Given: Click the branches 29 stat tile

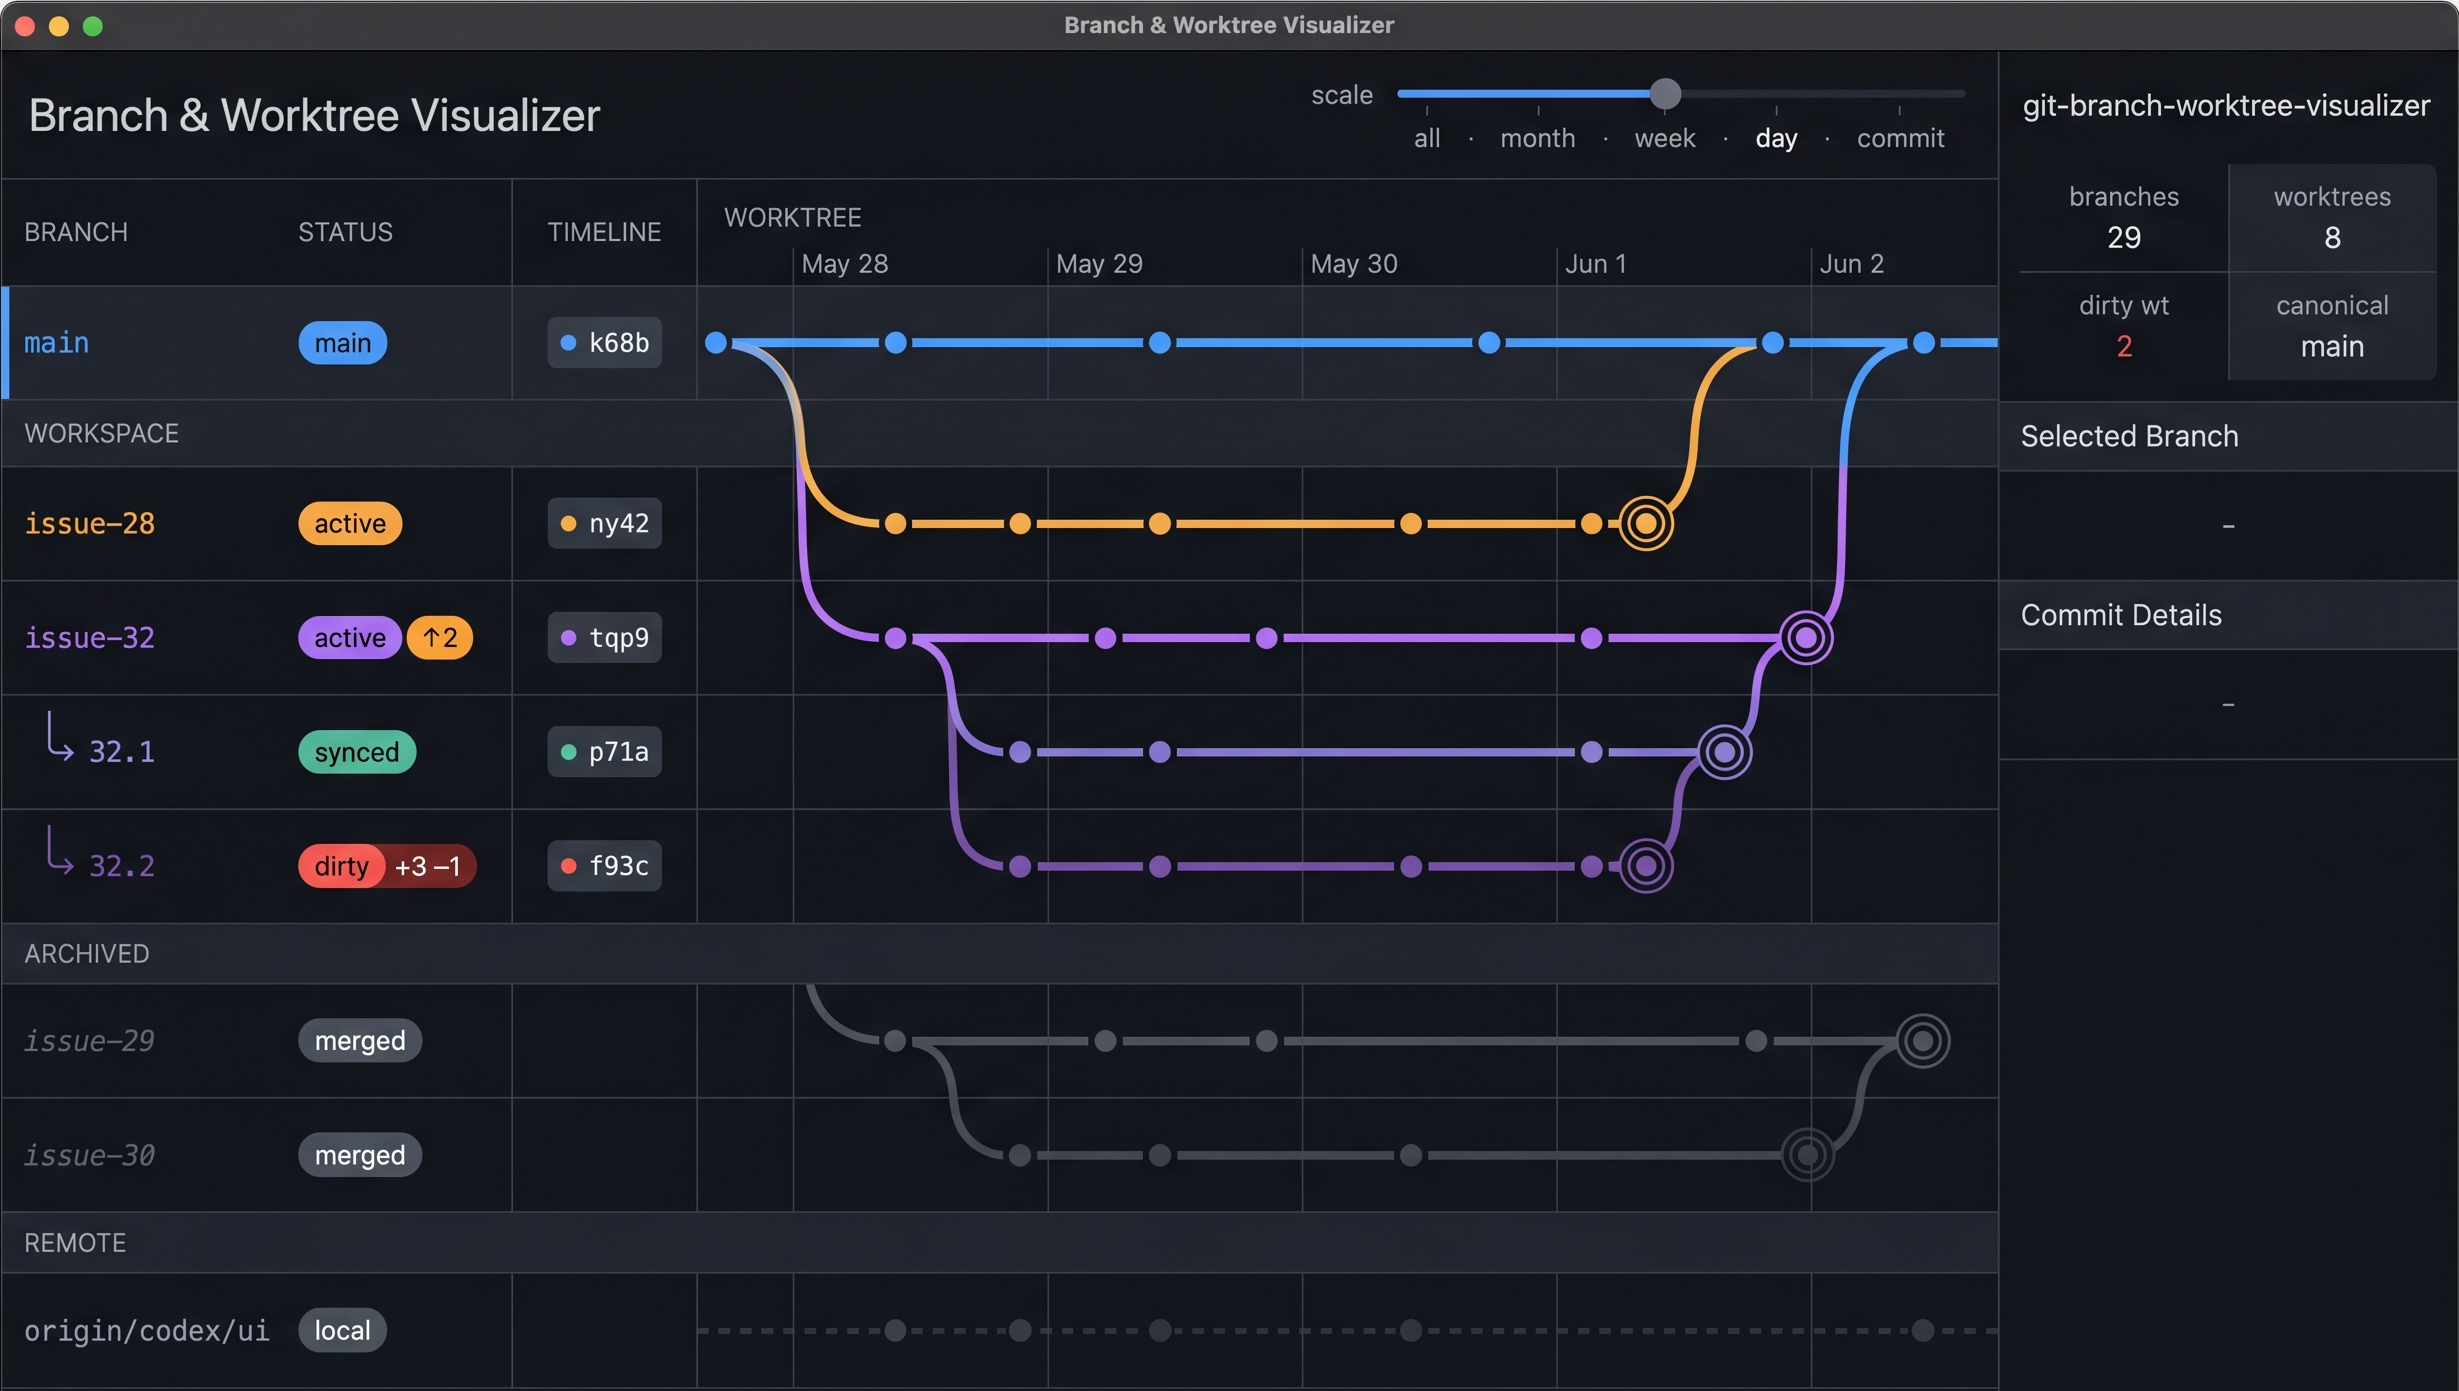Looking at the screenshot, I should pyautogui.click(x=2124, y=218).
